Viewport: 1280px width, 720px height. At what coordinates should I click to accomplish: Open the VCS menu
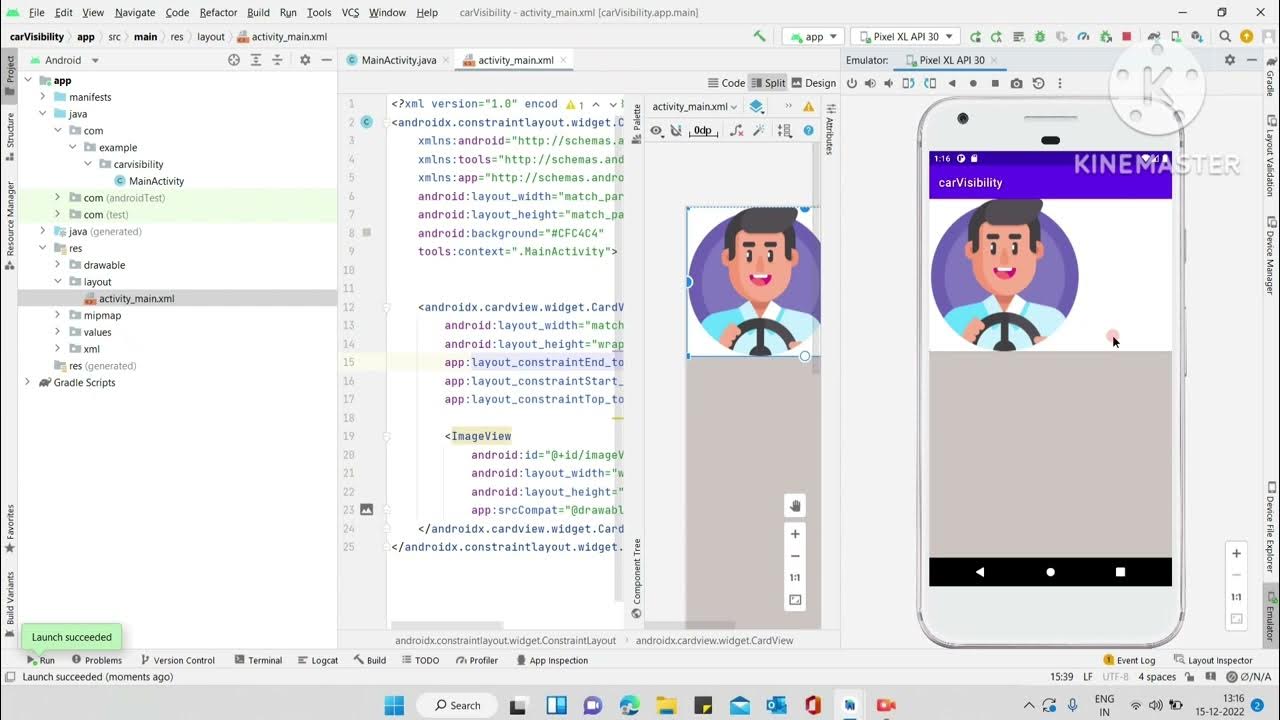[x=350, y=12]
